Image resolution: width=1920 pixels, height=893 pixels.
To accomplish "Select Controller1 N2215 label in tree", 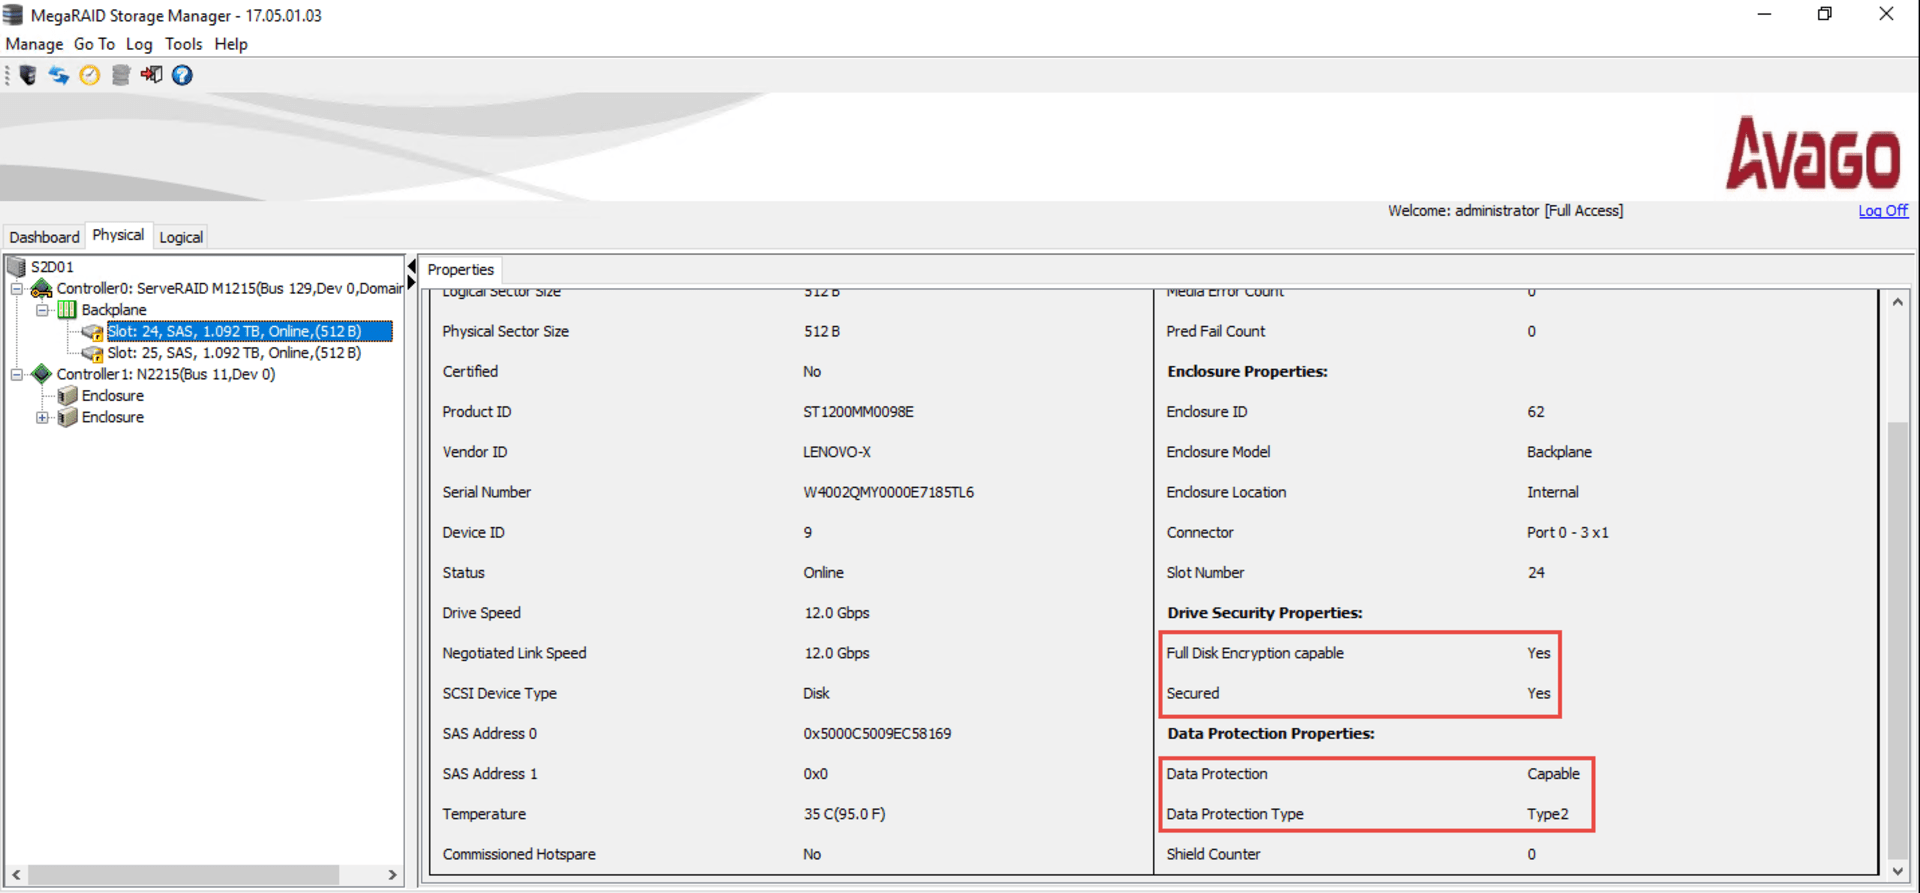I will [166, 374].
